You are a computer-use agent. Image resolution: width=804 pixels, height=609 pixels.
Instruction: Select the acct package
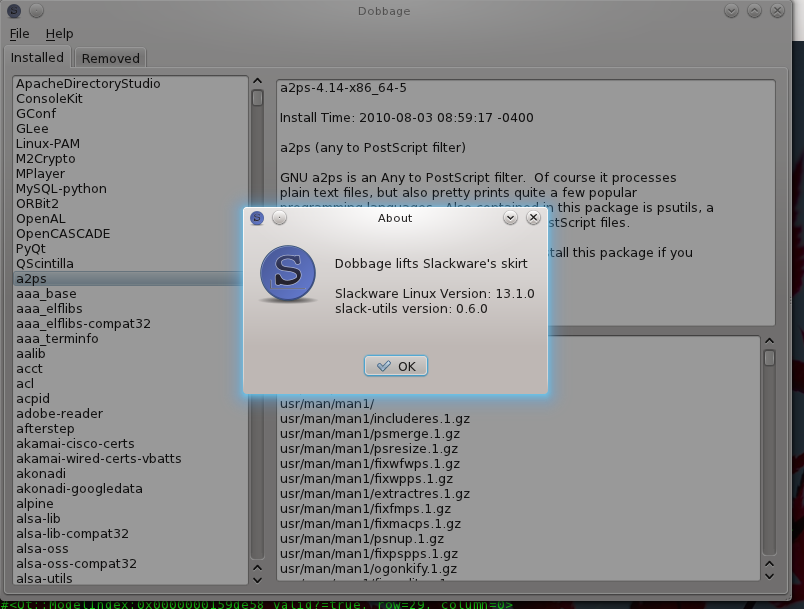(130, 369)
